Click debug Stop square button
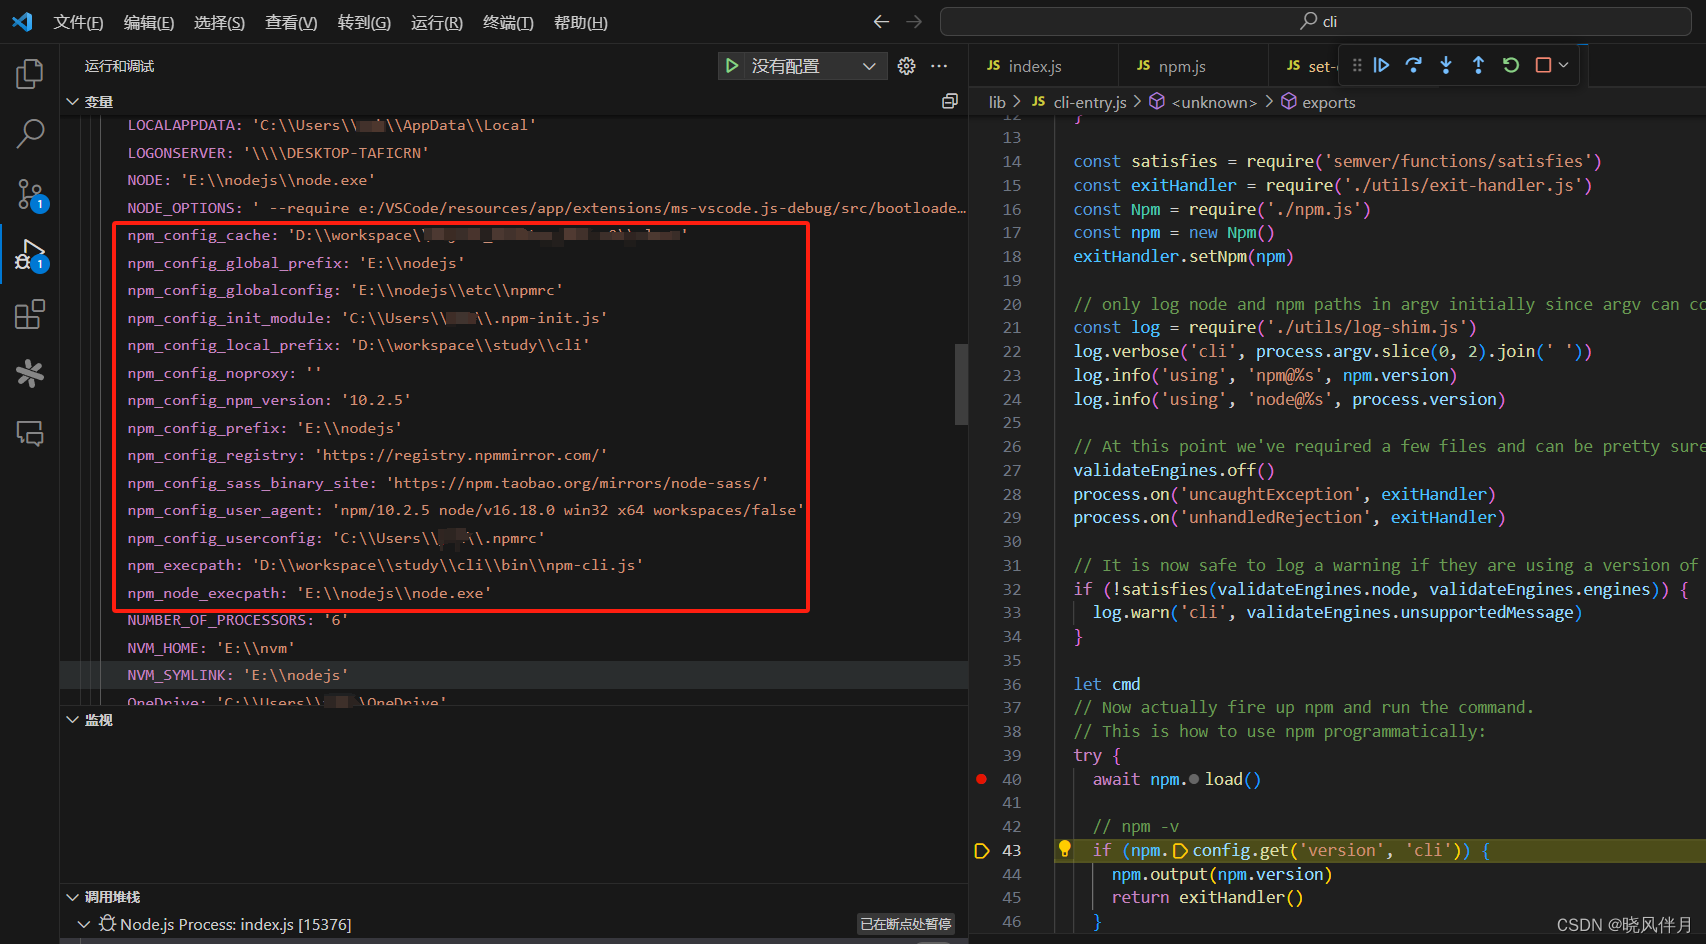Screen dimensions: 1706x944 point(1543,65)
